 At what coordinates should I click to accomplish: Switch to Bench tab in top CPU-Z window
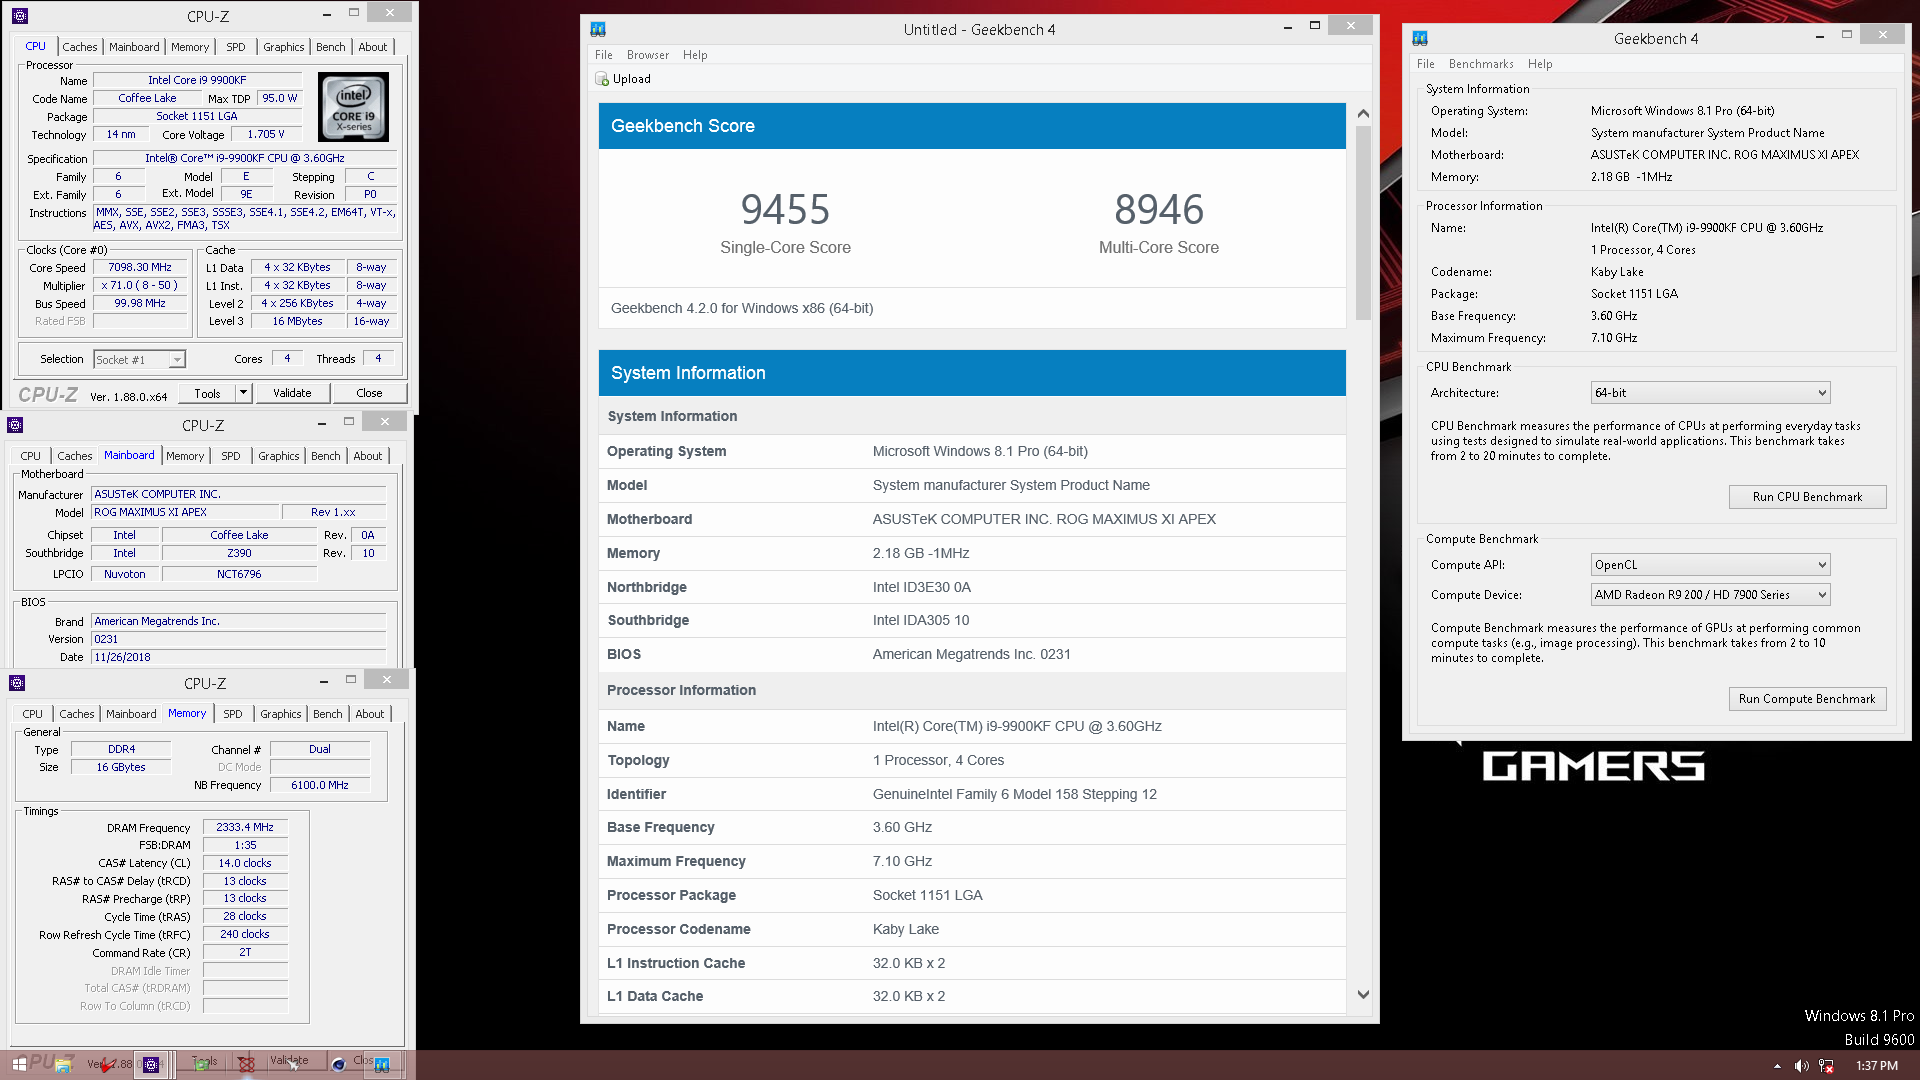coord(331,47)
